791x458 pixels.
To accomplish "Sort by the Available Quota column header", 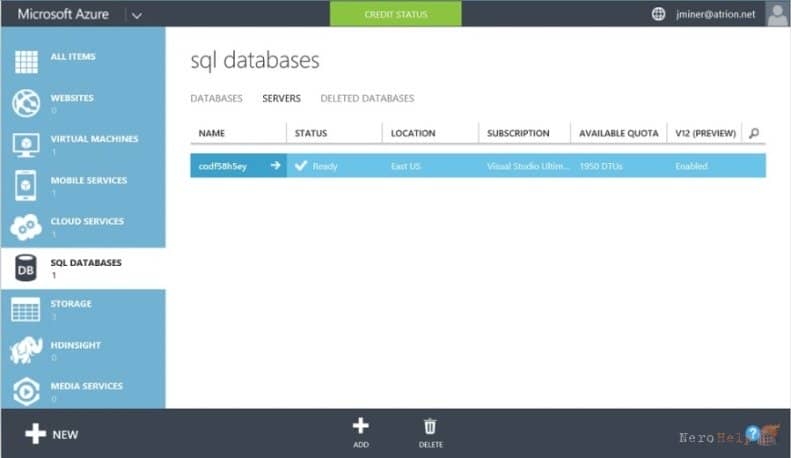I will pyautogui.click(x=618, y=133).
